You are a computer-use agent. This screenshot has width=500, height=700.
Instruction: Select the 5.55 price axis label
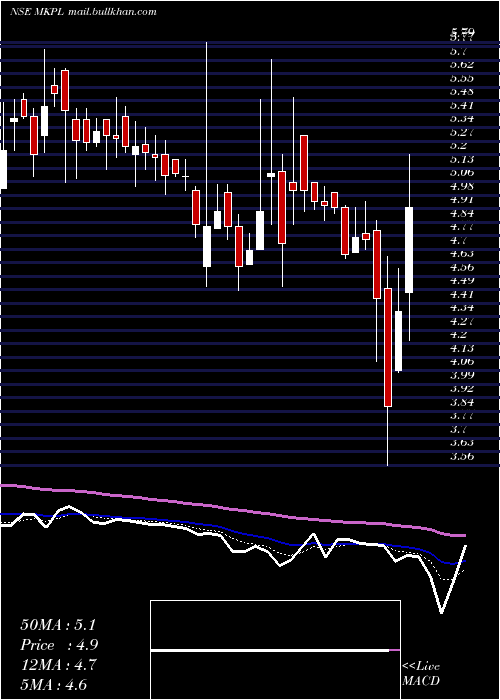coord(462,78)
